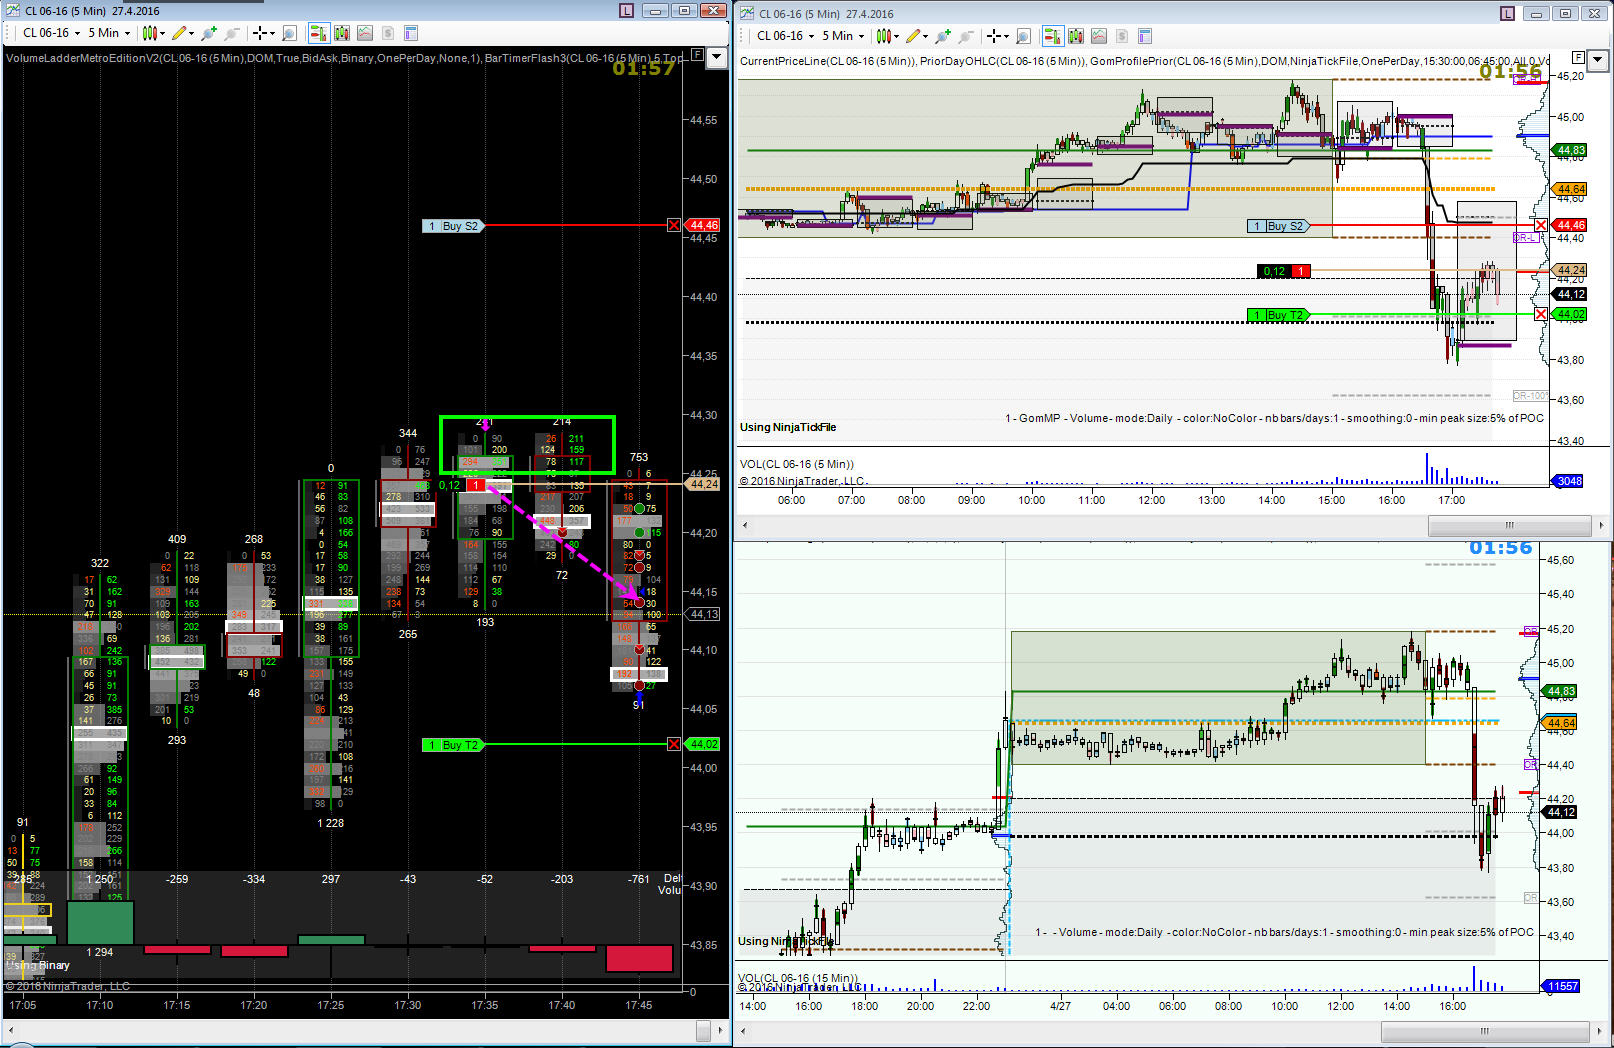1614x1048 pixels.
Task: Select the Buy S2 order label in top-right chart
Action: 1278,226
